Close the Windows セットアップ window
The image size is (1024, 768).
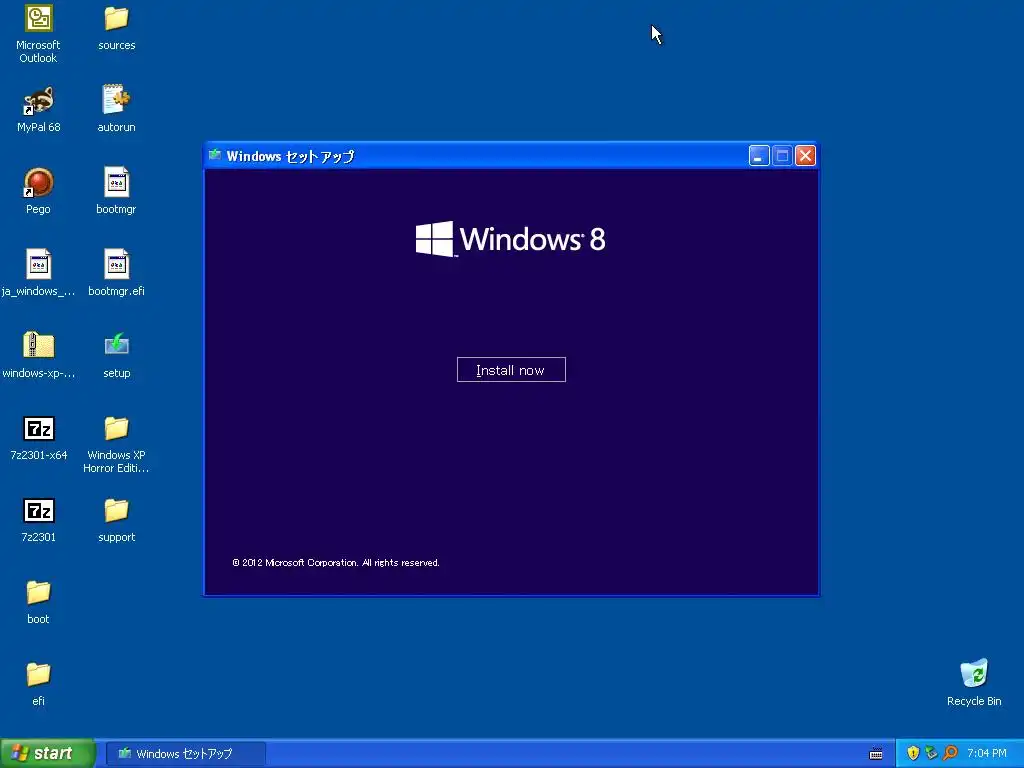pos(805,156)
